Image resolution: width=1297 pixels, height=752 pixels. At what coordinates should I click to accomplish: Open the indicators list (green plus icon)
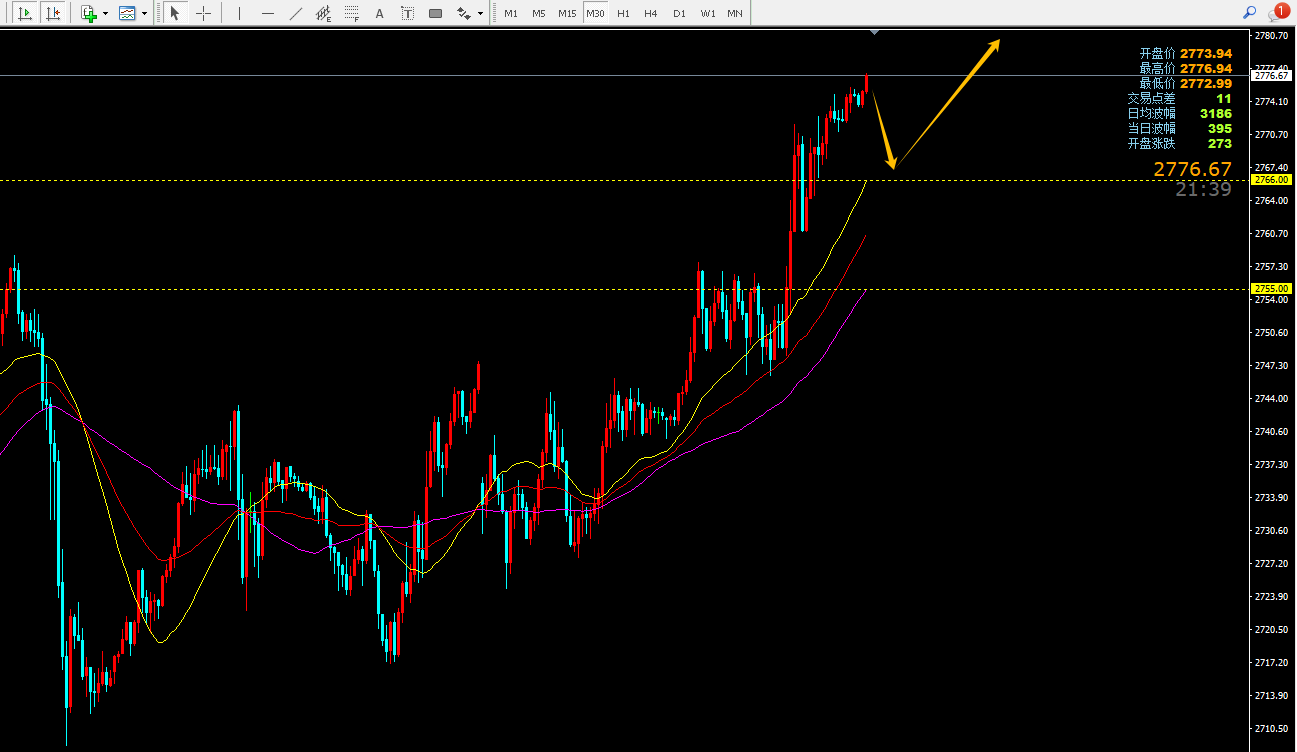coord(89,13)
